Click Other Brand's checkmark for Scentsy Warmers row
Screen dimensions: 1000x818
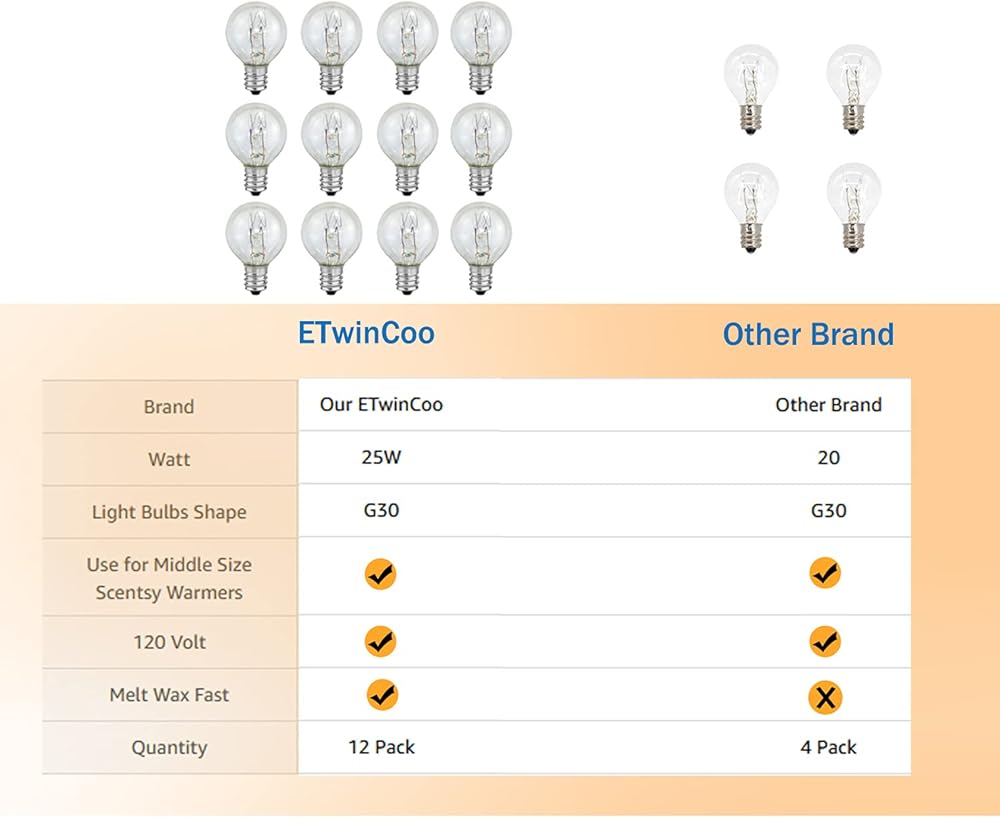coord(825,574)
